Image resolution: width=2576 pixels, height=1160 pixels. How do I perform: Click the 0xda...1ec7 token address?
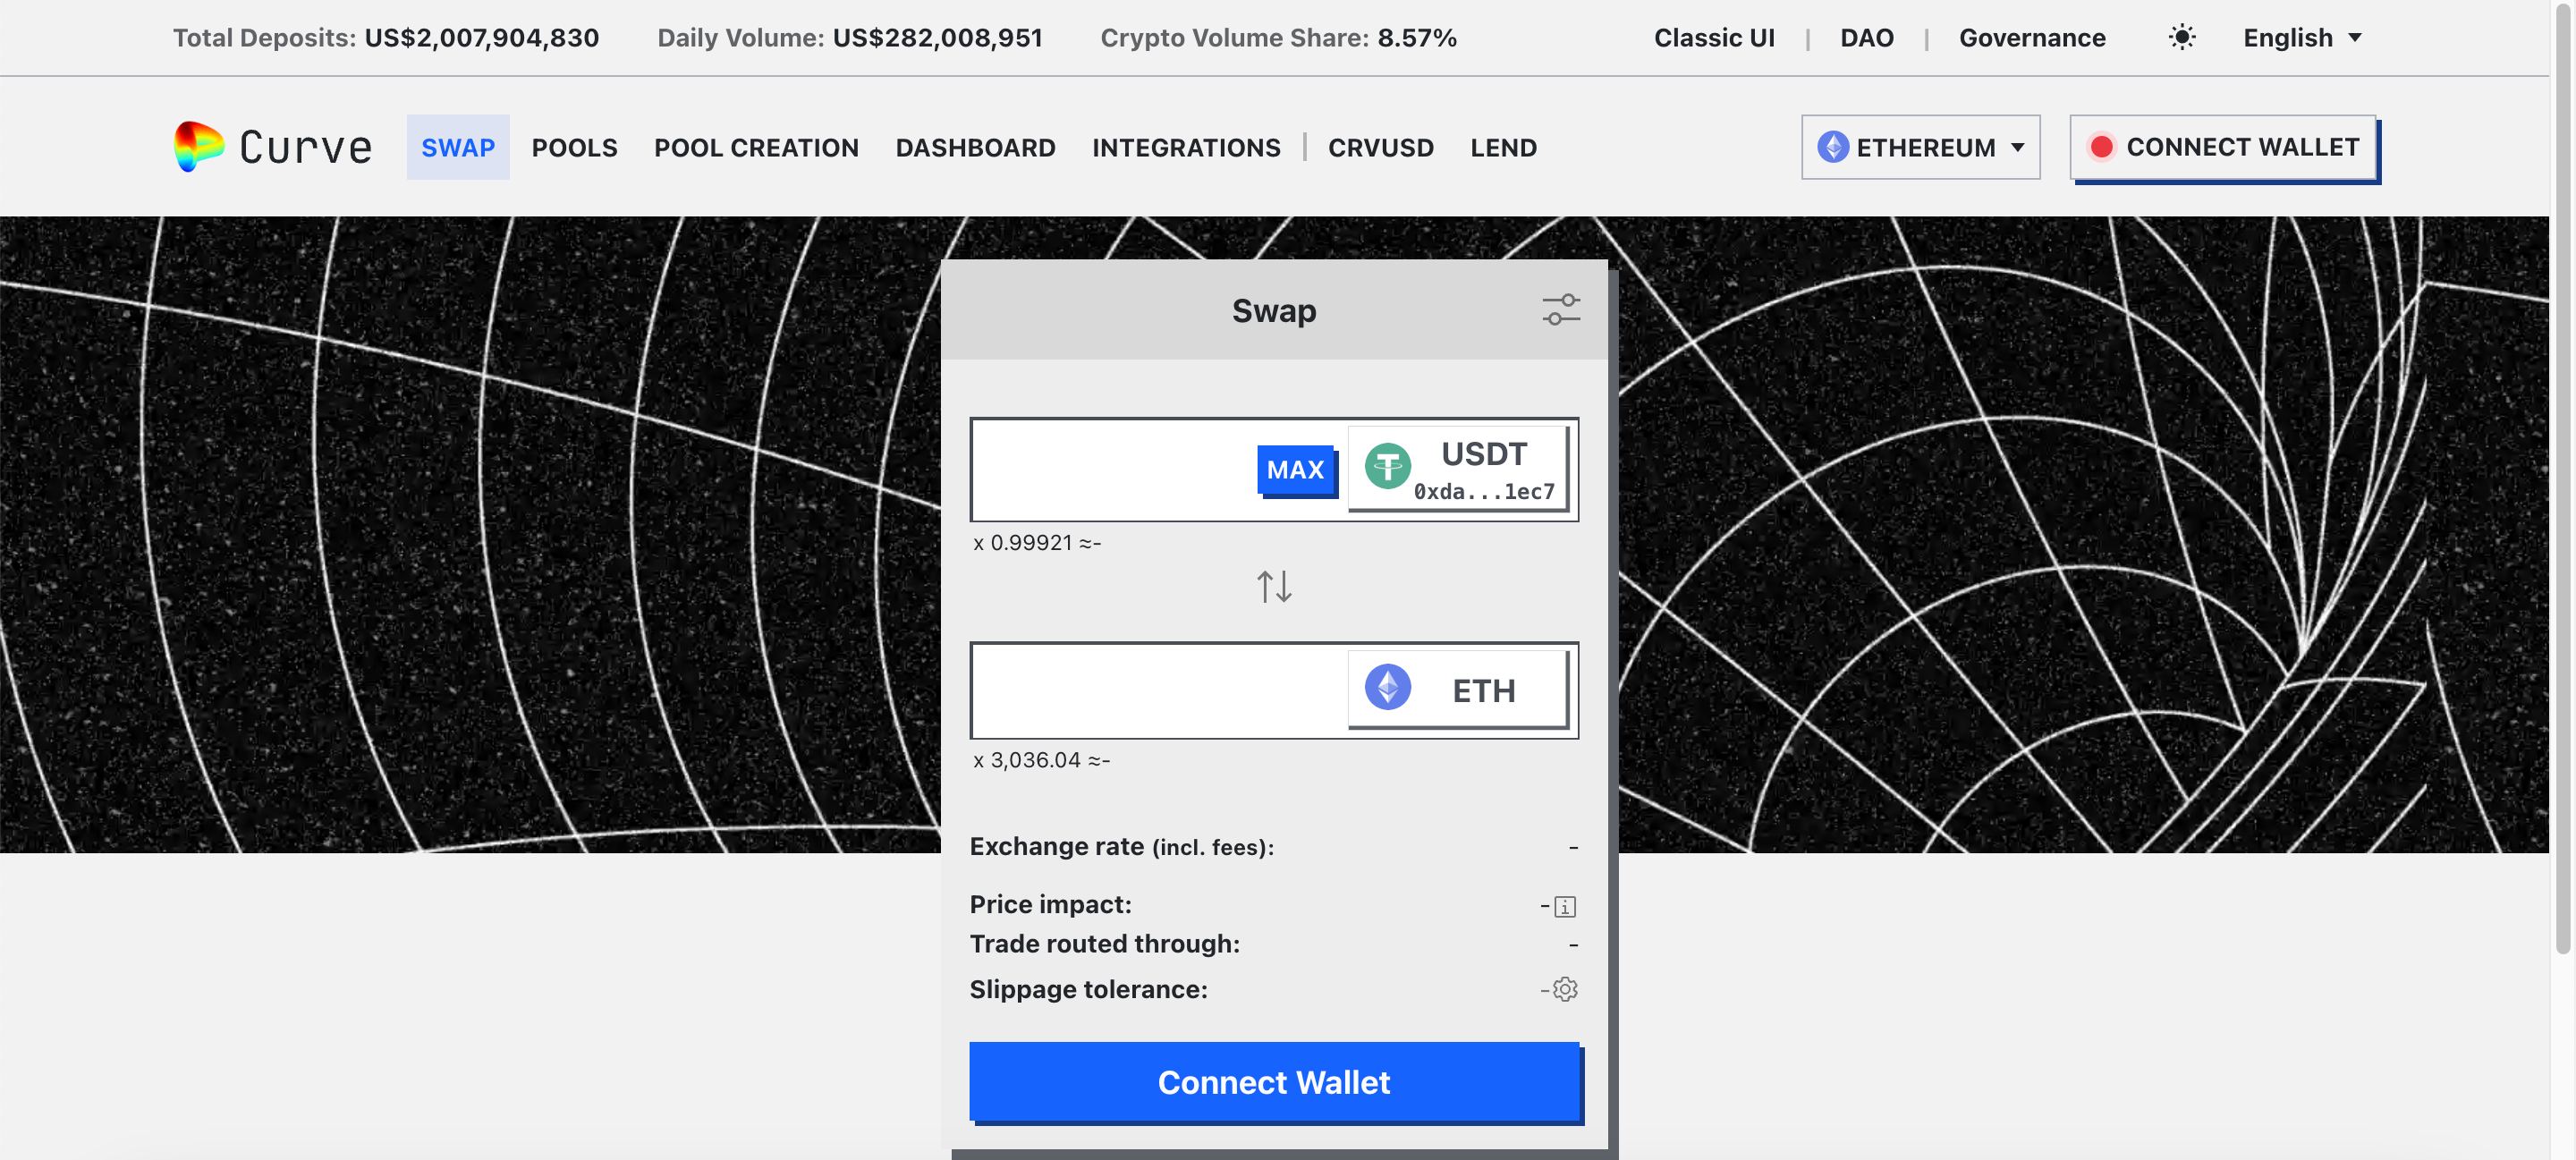click(x=1484, y=491)
